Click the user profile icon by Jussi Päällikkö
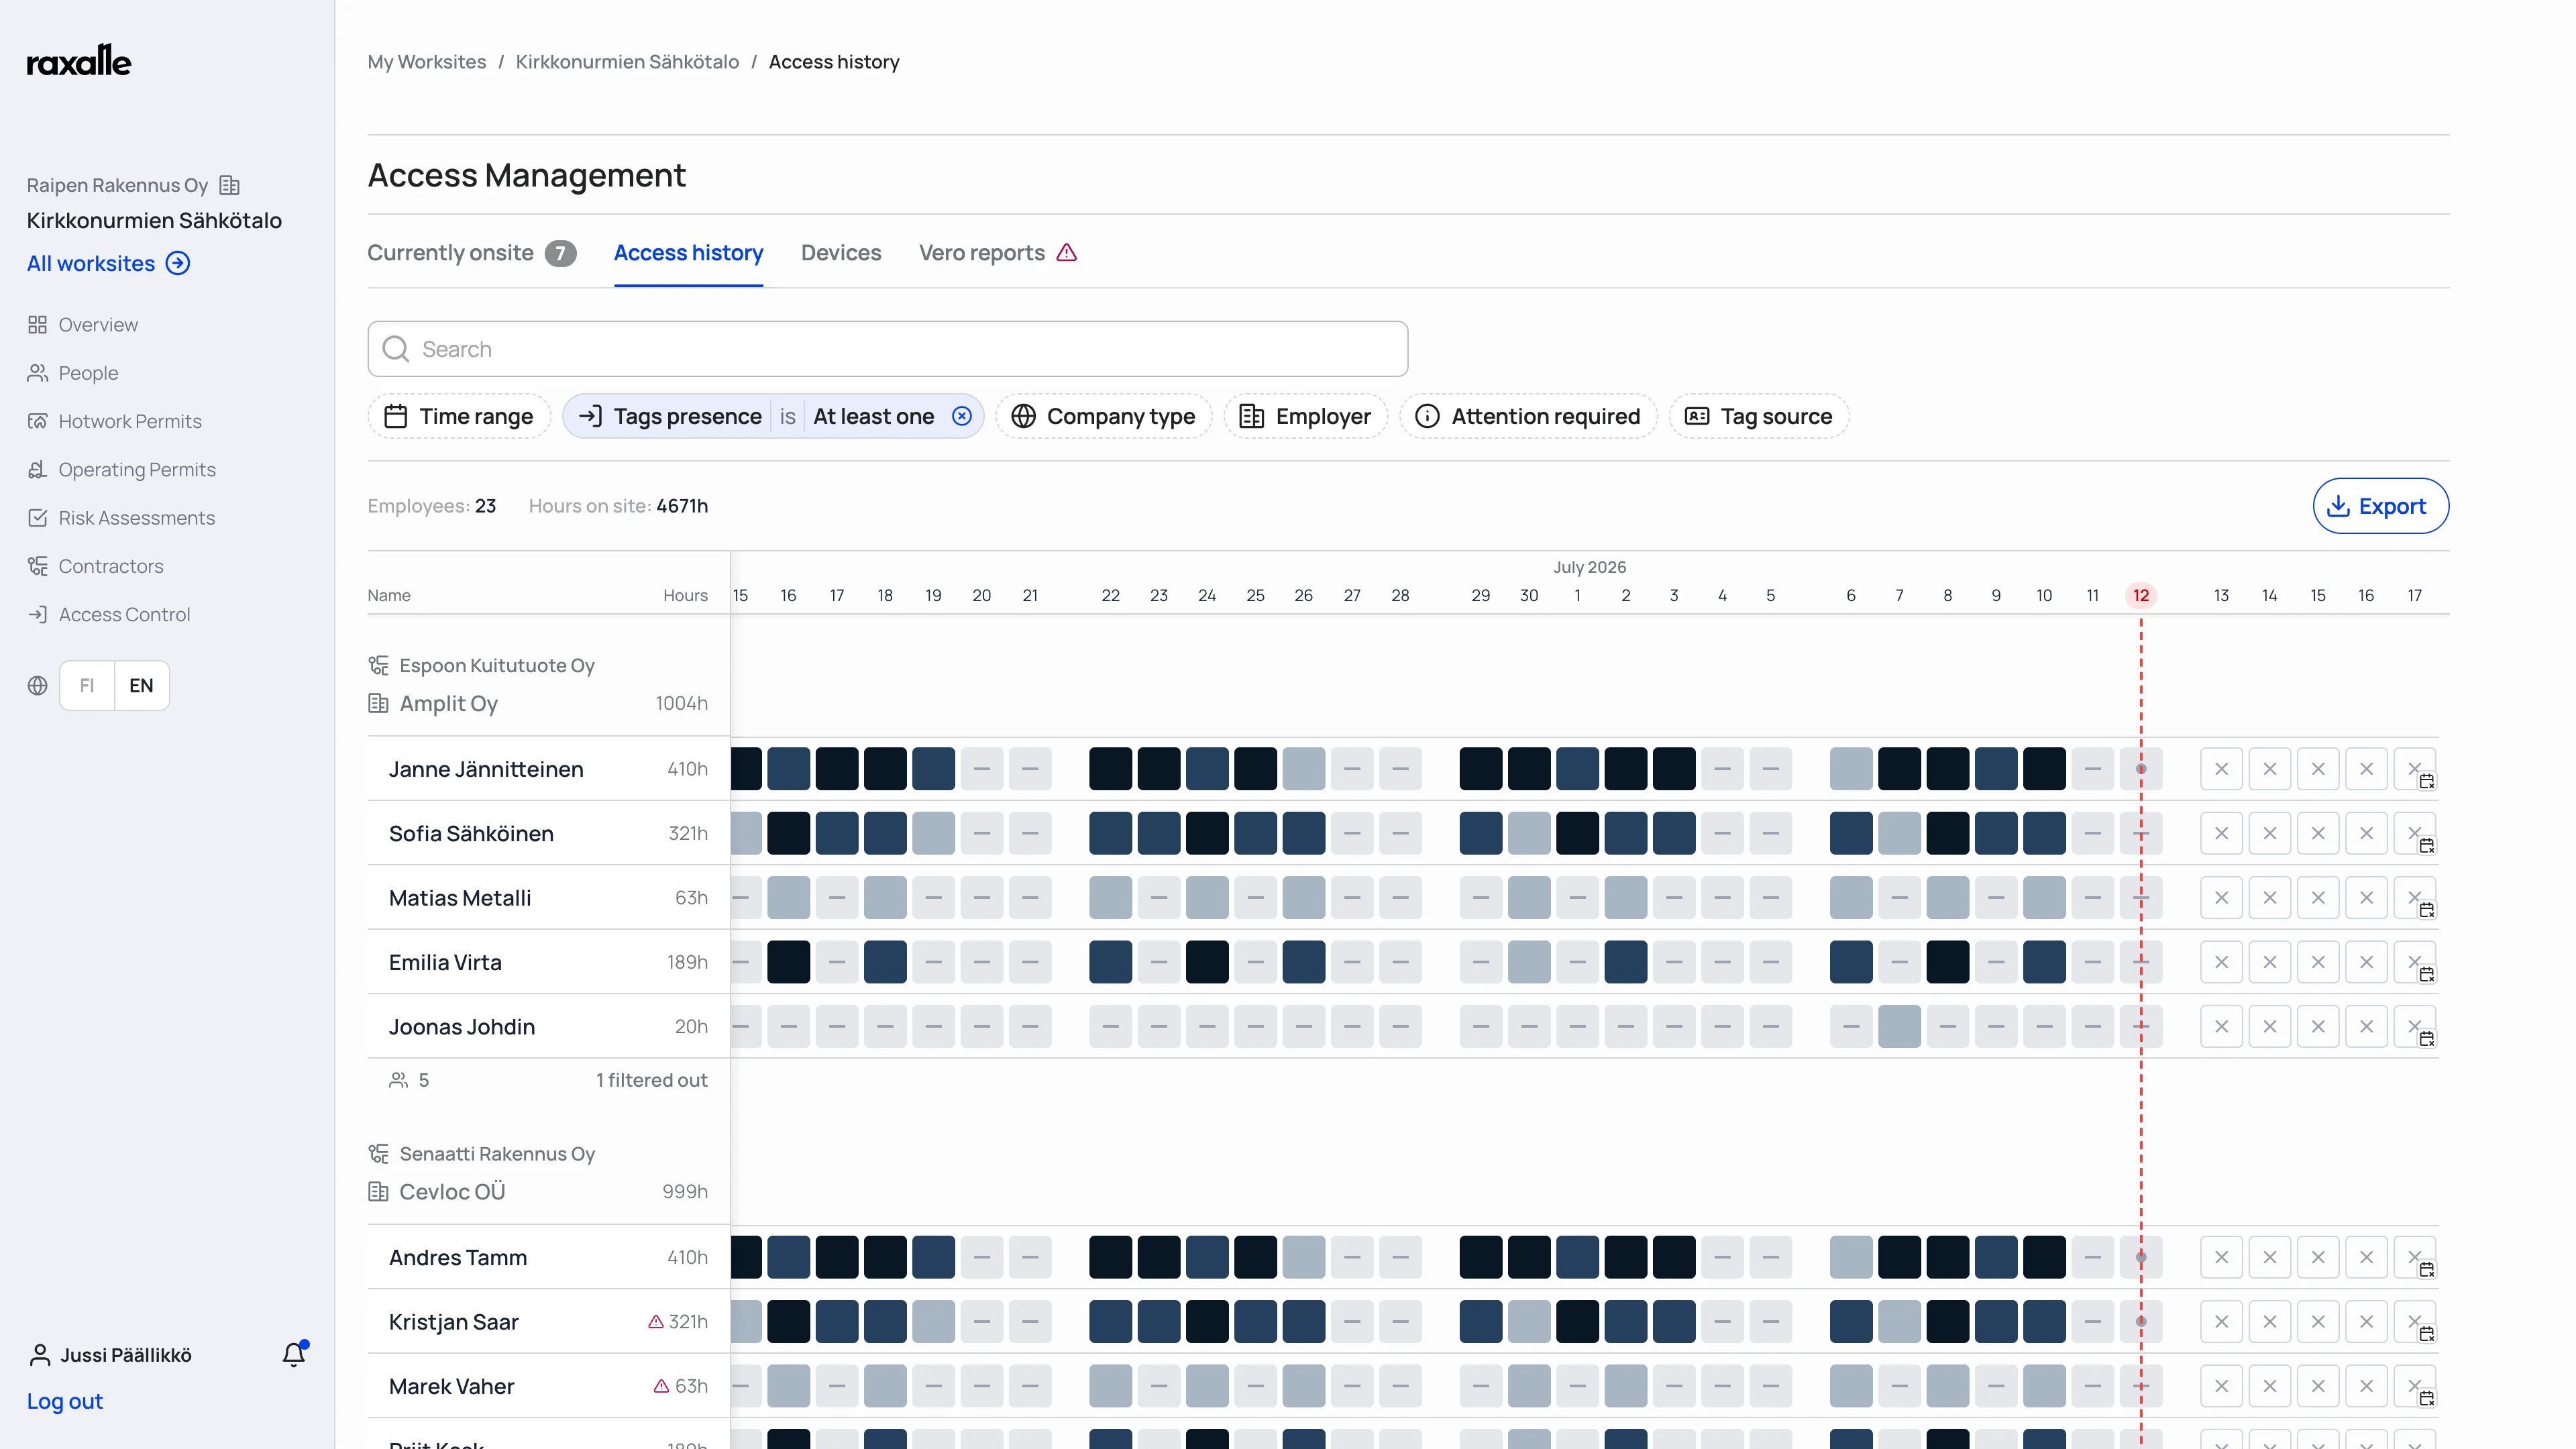The image size is (2576, 1449). 40,1355
